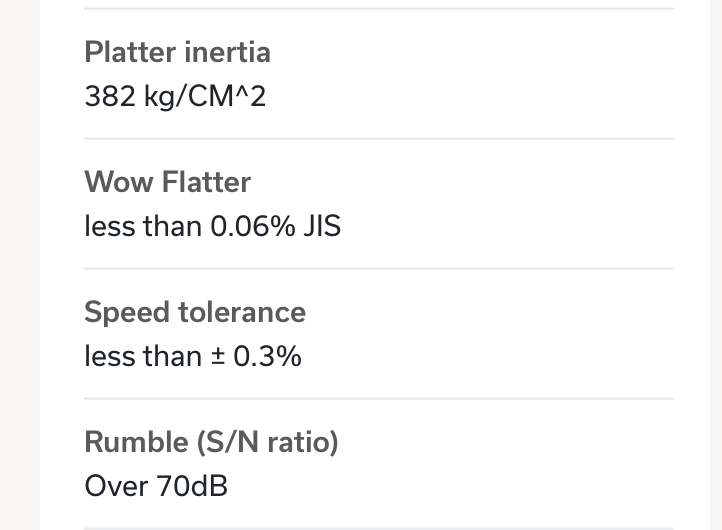
Task: Click the word "inertia" in the heading
Action: point(227,52)
